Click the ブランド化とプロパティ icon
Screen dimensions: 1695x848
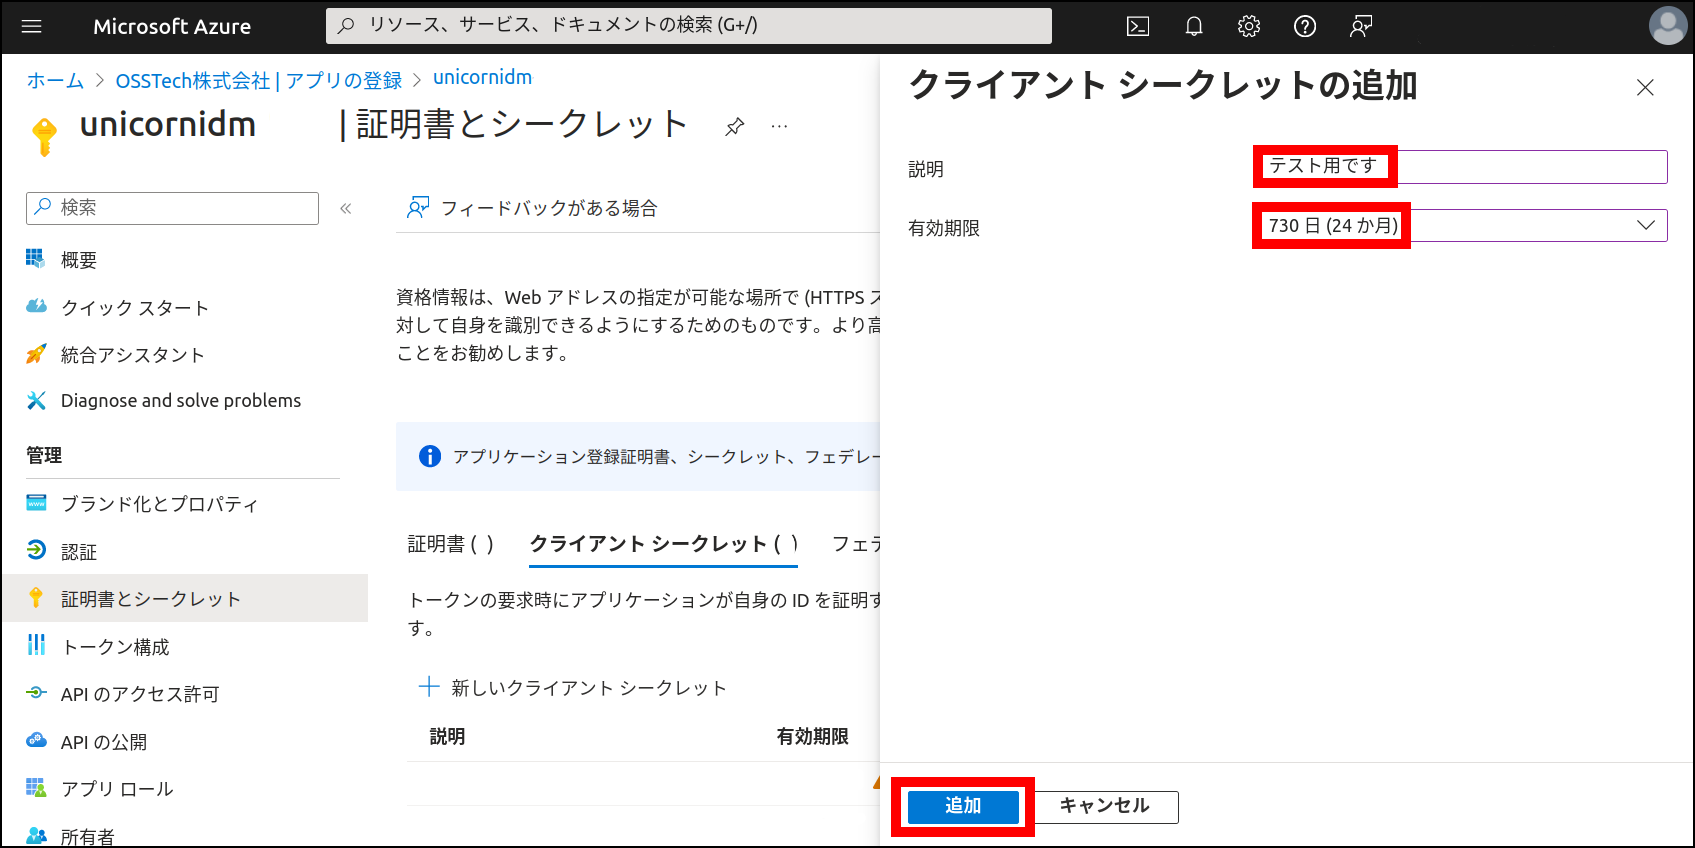click(x=36, y=502)
